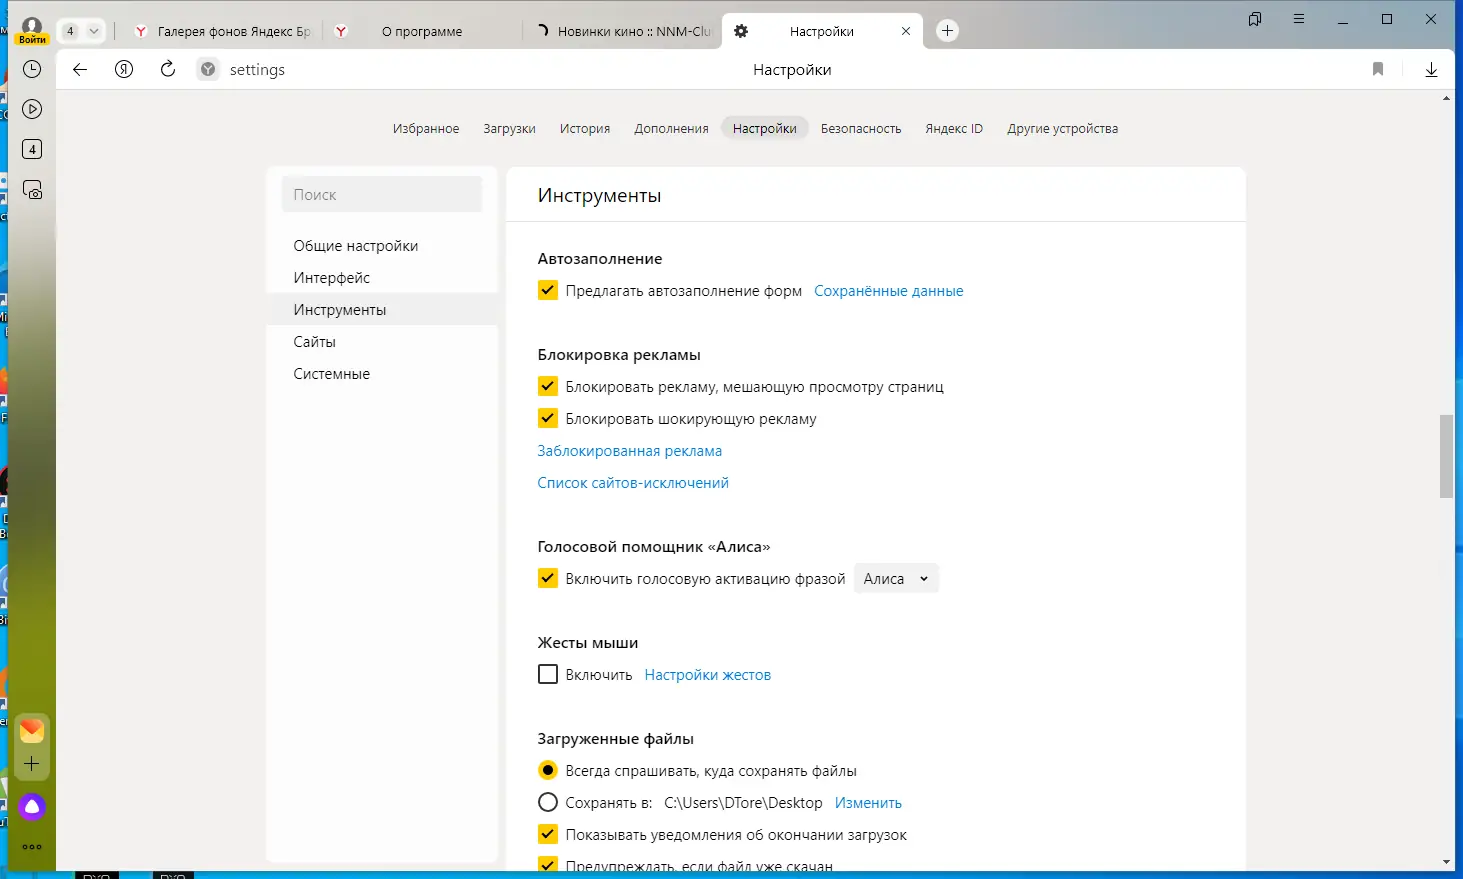This screenshot has height=879, width=1463.
Task: Click the Поиск settings search field
Action: (x=382, y=195)
